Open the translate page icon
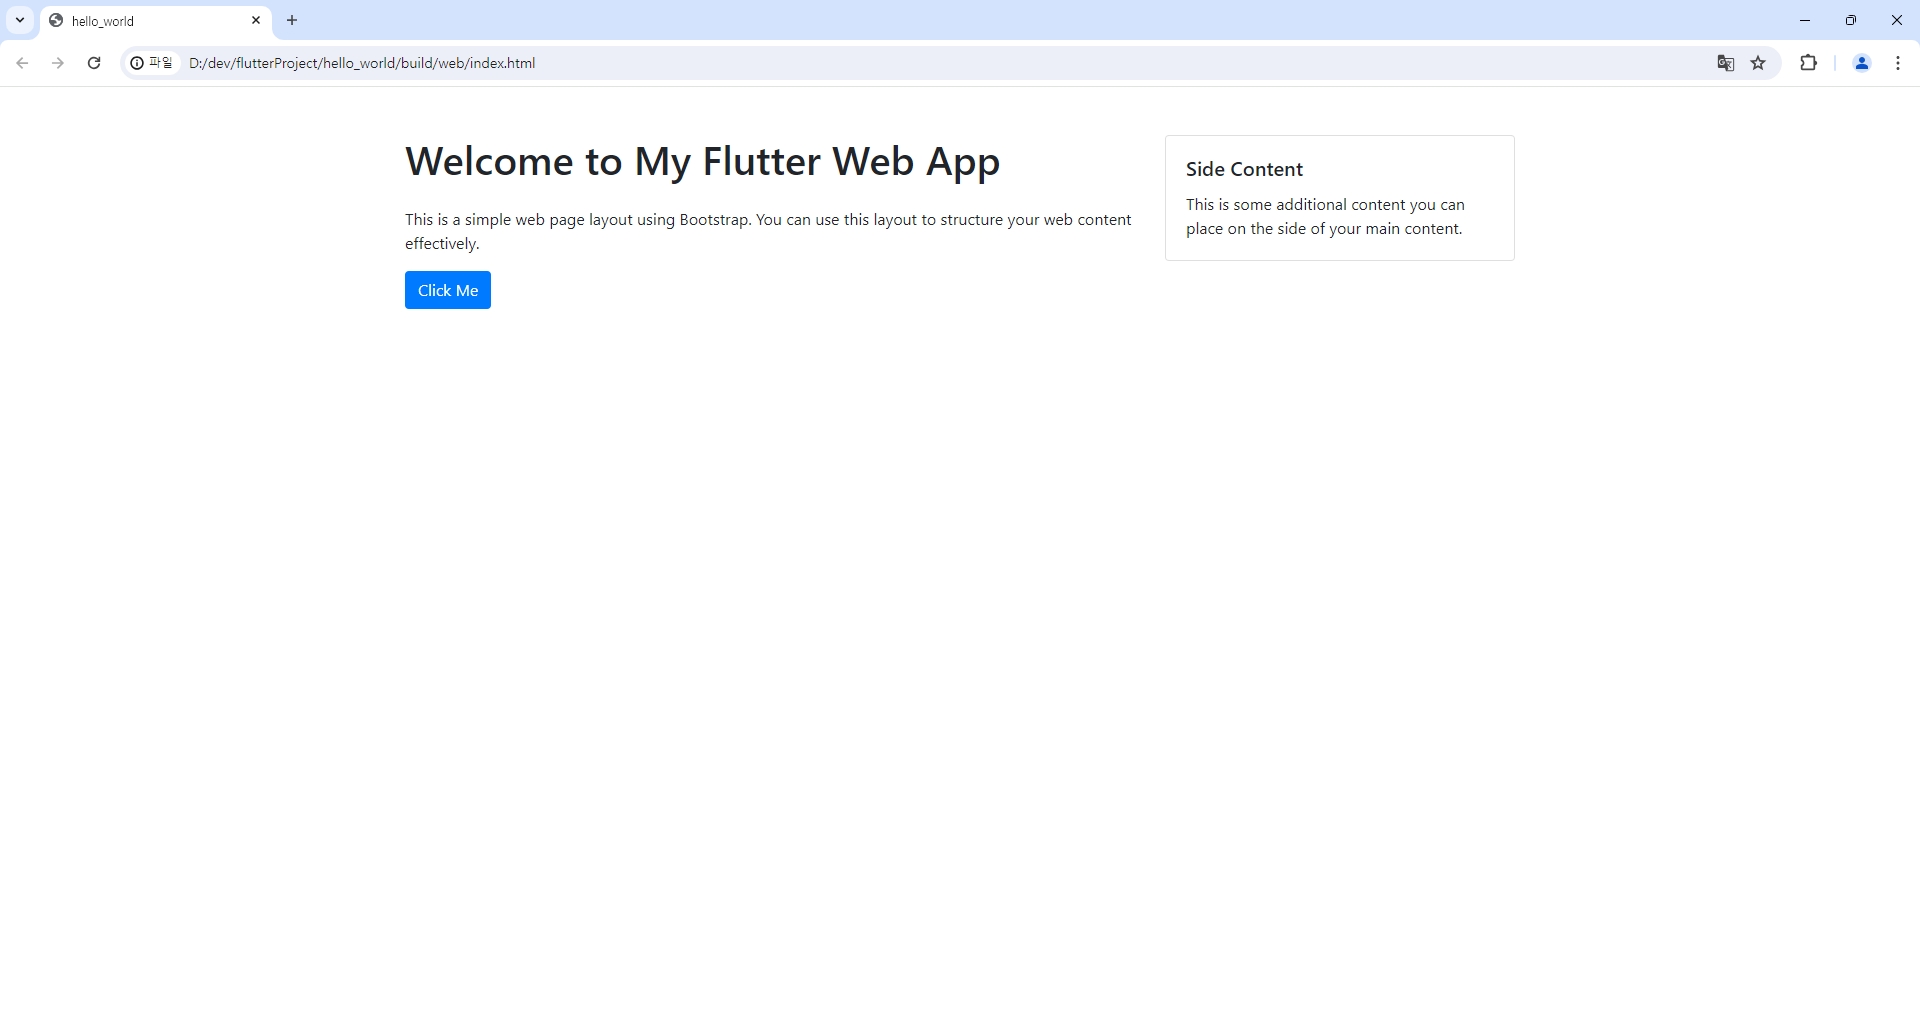The height and width of the screenshot is (1032, 1920). (1726, 63)
